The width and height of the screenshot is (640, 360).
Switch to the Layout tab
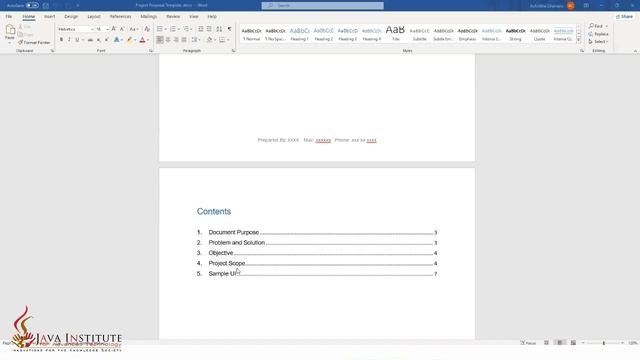pos(94,17)
